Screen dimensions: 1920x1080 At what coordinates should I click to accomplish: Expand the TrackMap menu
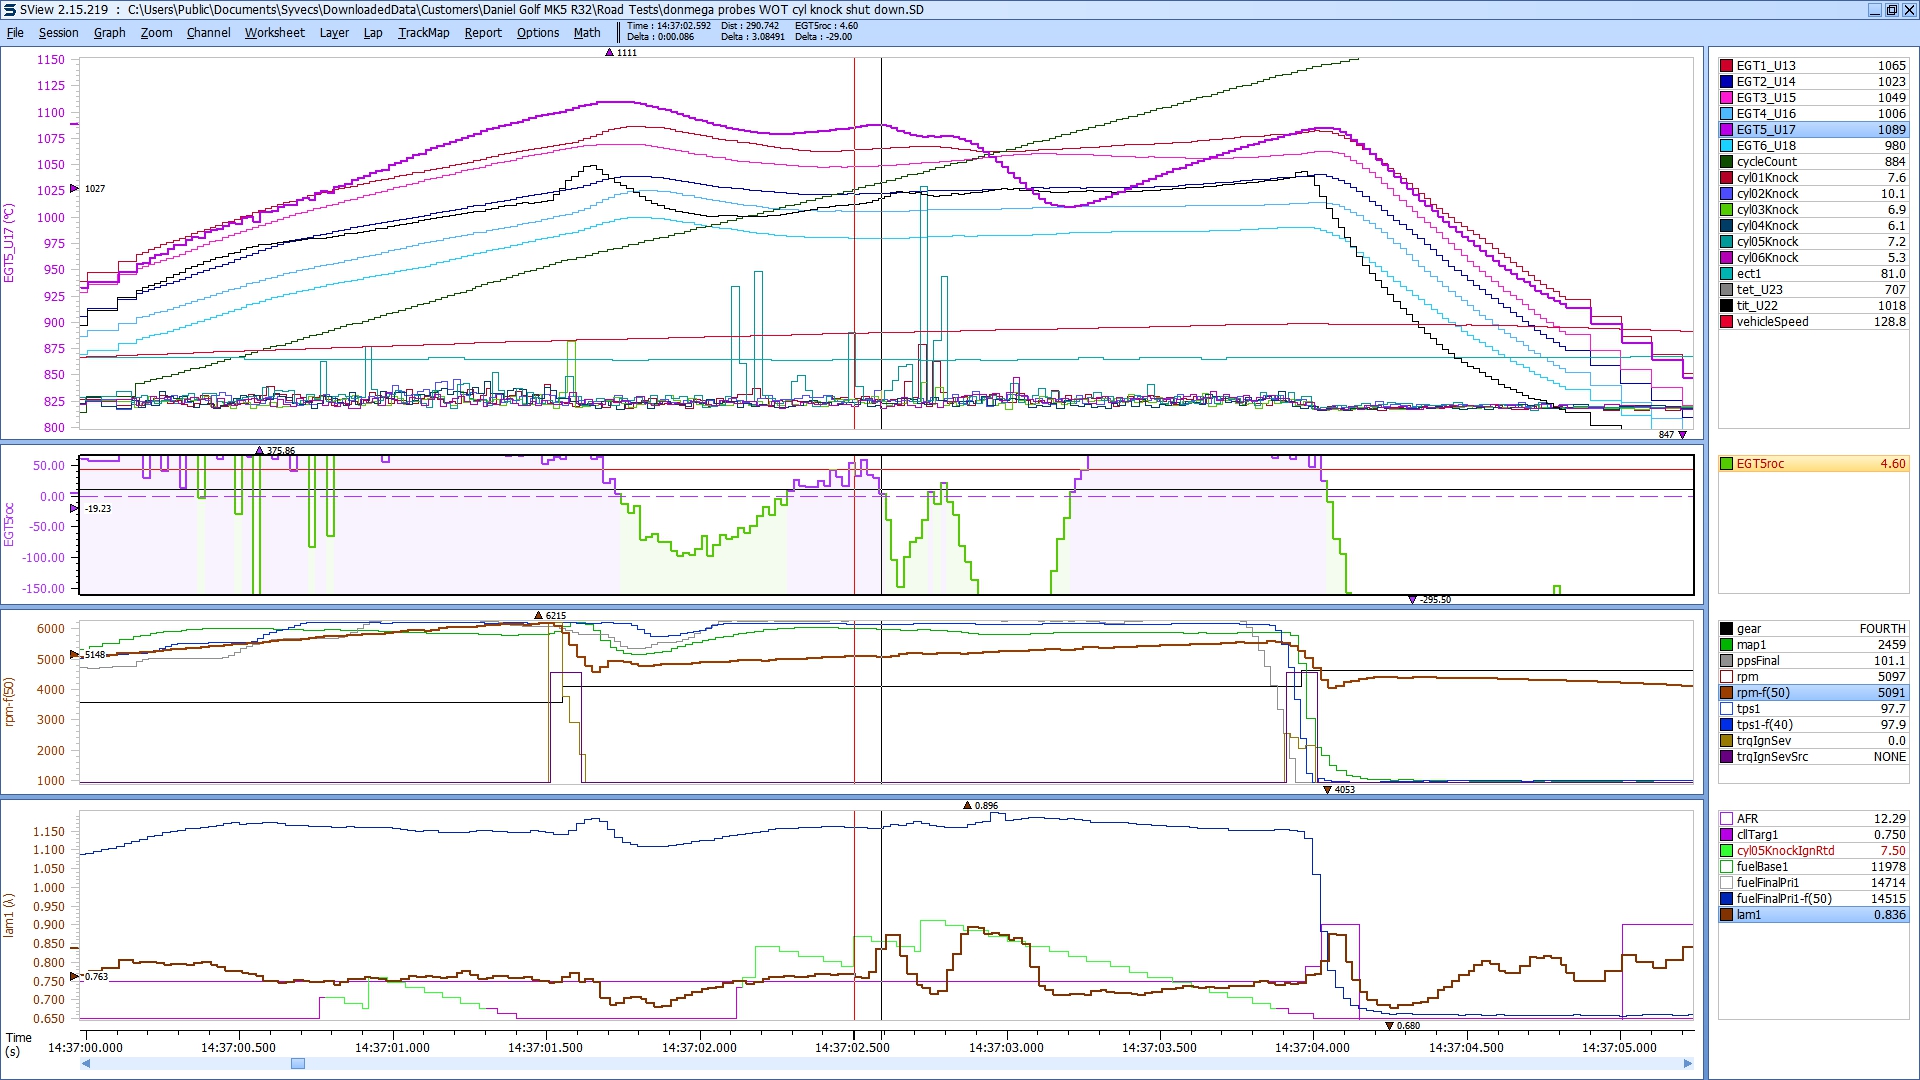coord(423,33)
